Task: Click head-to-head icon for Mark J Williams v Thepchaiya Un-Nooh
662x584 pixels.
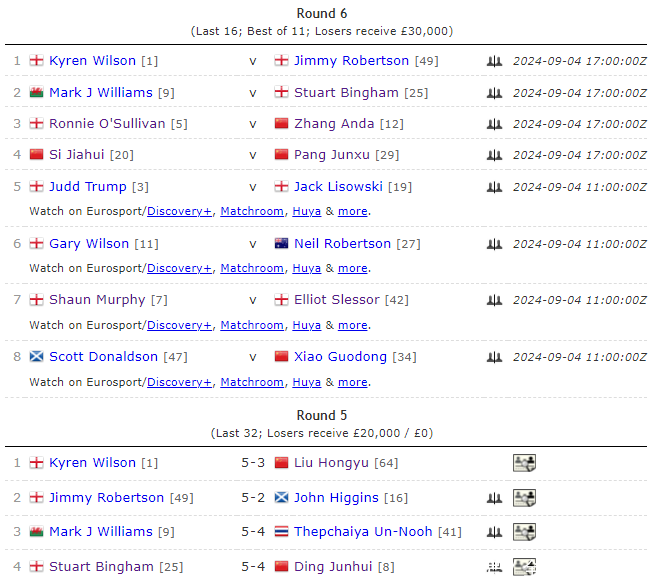Action: point(494,532)
